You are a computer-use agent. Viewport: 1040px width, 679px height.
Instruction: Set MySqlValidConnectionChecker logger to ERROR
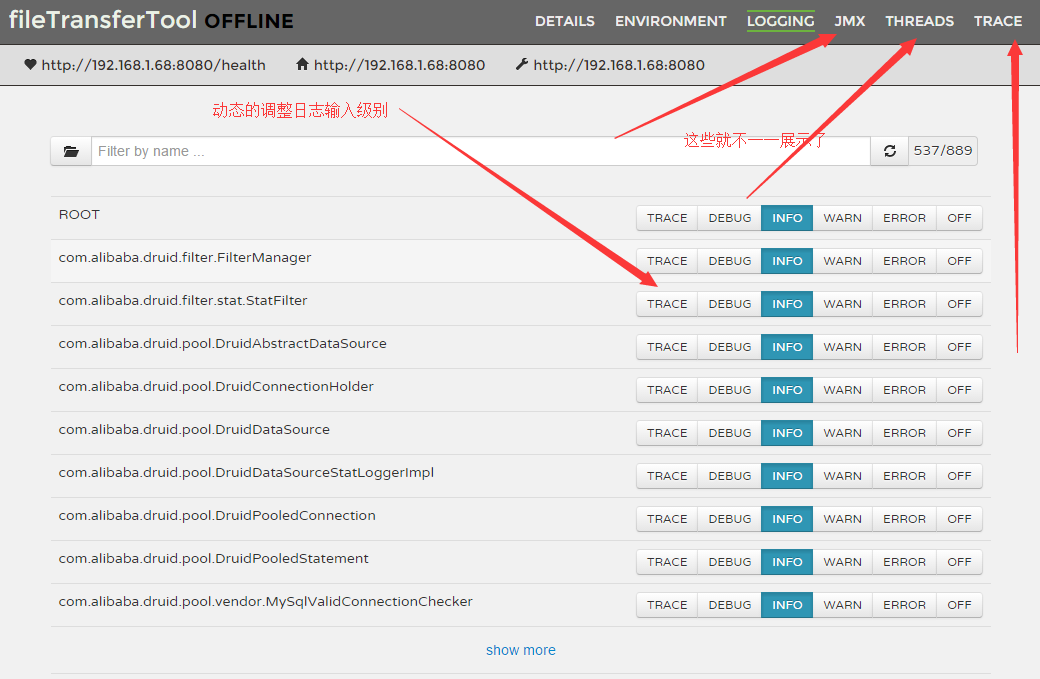click(x=904, y=605)
